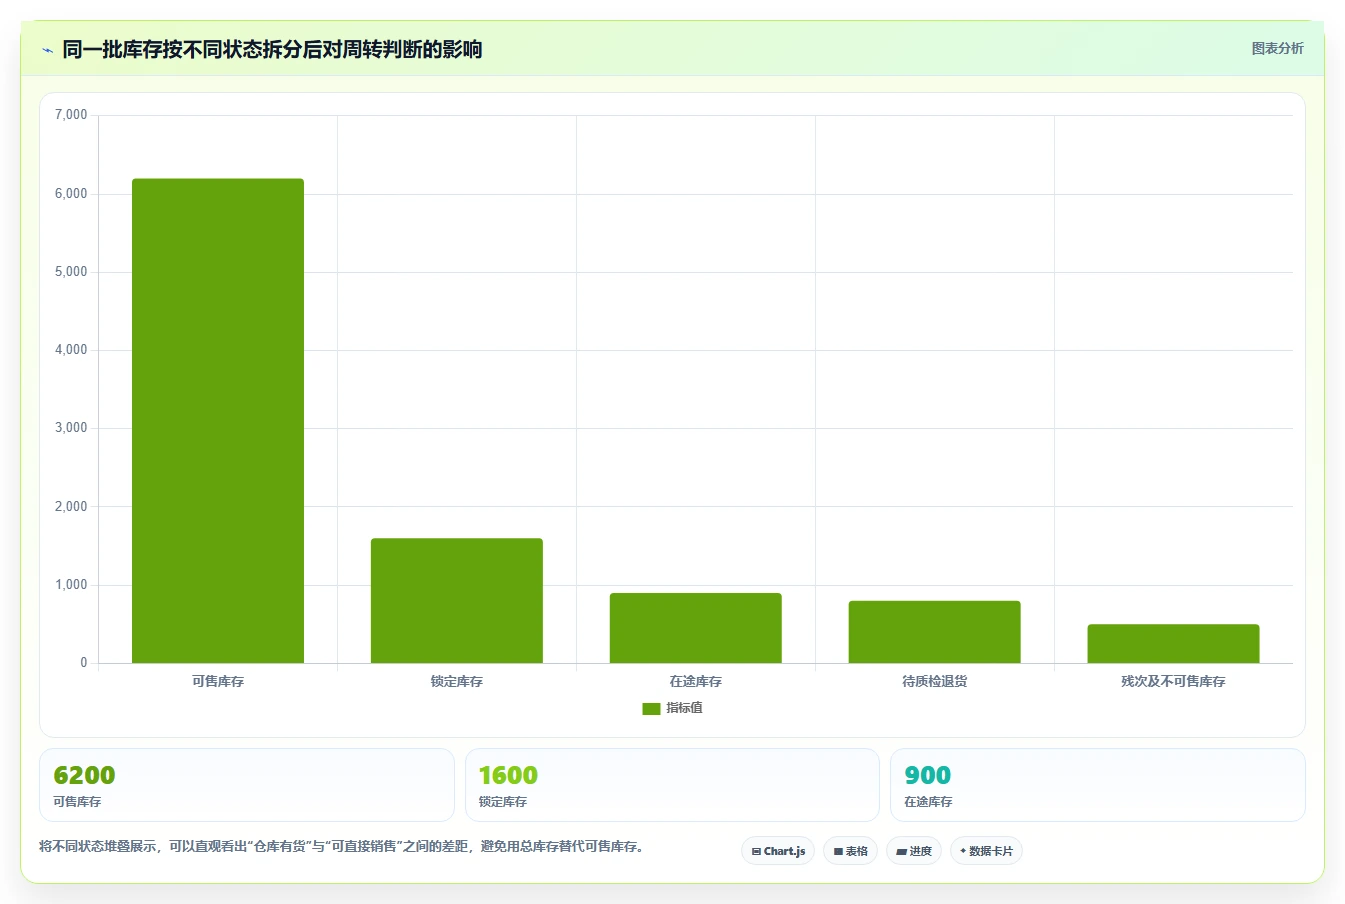Click the y-axis value 5,000
Screen dimensions: 1345x904
(x=71, y=272)
